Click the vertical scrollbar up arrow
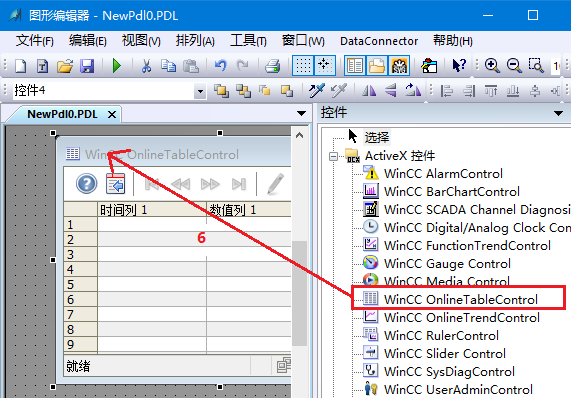The height and width of the screenshot is (398, 573). click(299, 135)
